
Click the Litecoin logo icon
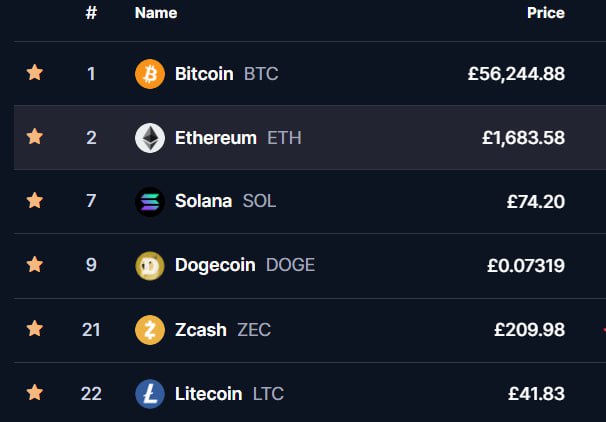[149, 394]
